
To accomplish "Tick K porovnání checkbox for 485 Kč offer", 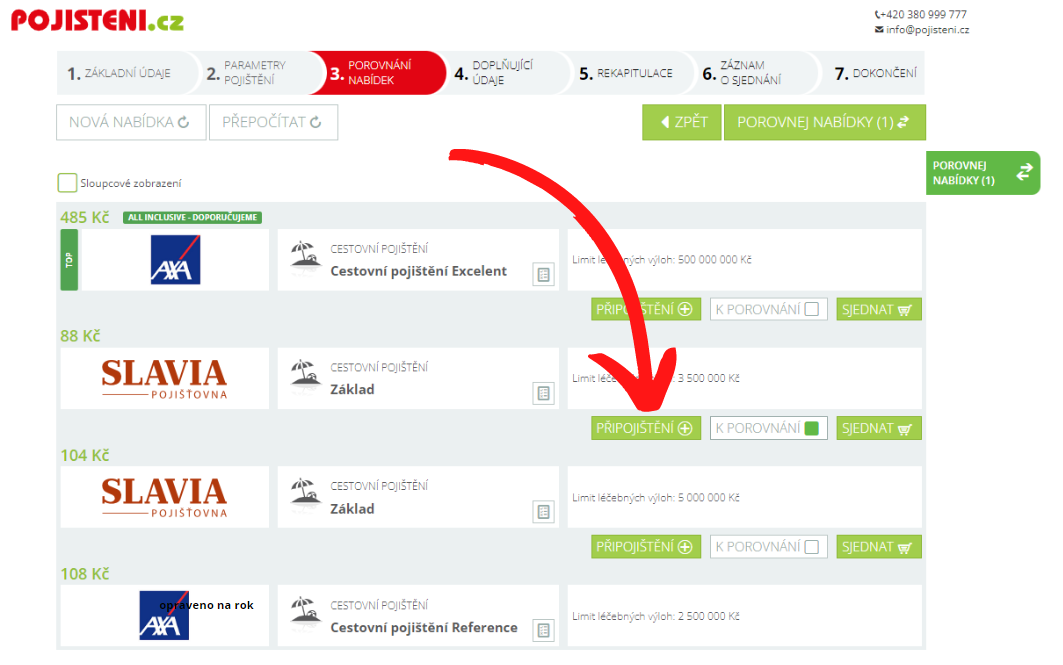I will point(811,309).
